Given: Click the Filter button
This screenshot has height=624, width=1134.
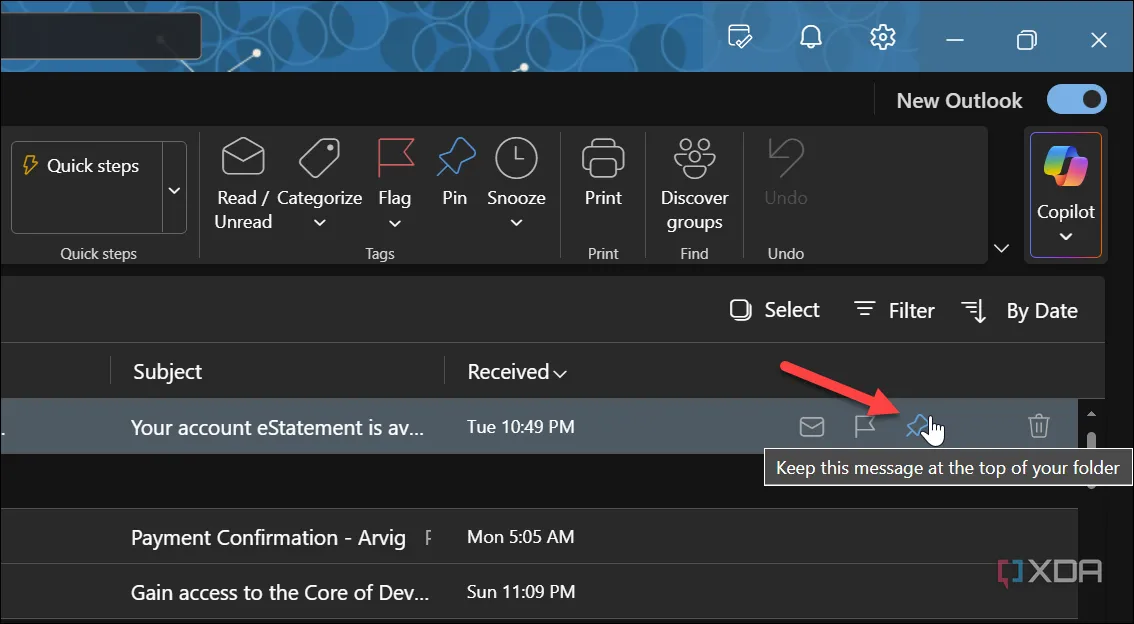Looking at the screenshot, I should click(894, 311).
